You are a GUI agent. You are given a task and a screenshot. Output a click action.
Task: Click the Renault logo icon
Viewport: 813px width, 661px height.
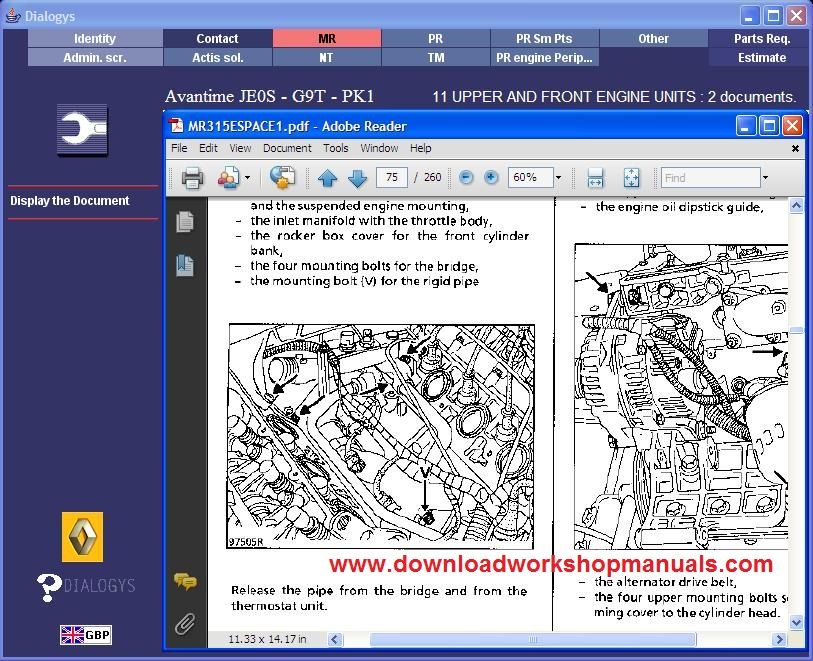click(x=82, y=537)
